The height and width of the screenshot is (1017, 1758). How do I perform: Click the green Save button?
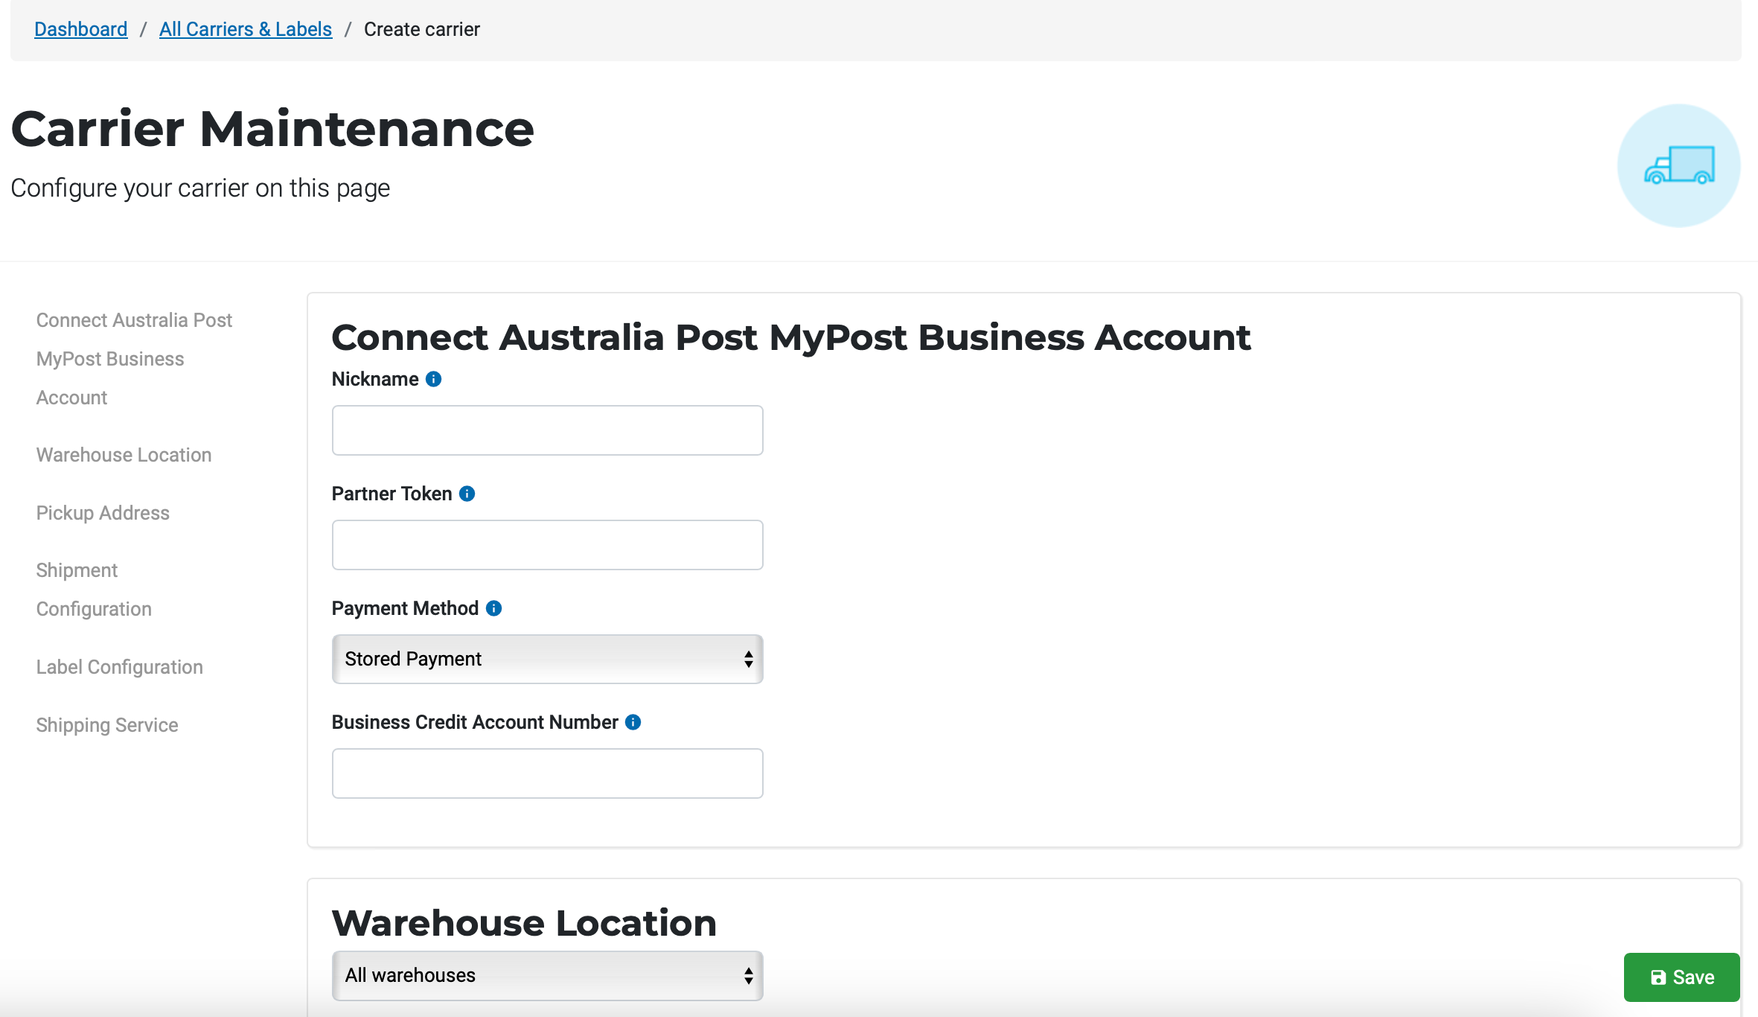point(1681,977)
